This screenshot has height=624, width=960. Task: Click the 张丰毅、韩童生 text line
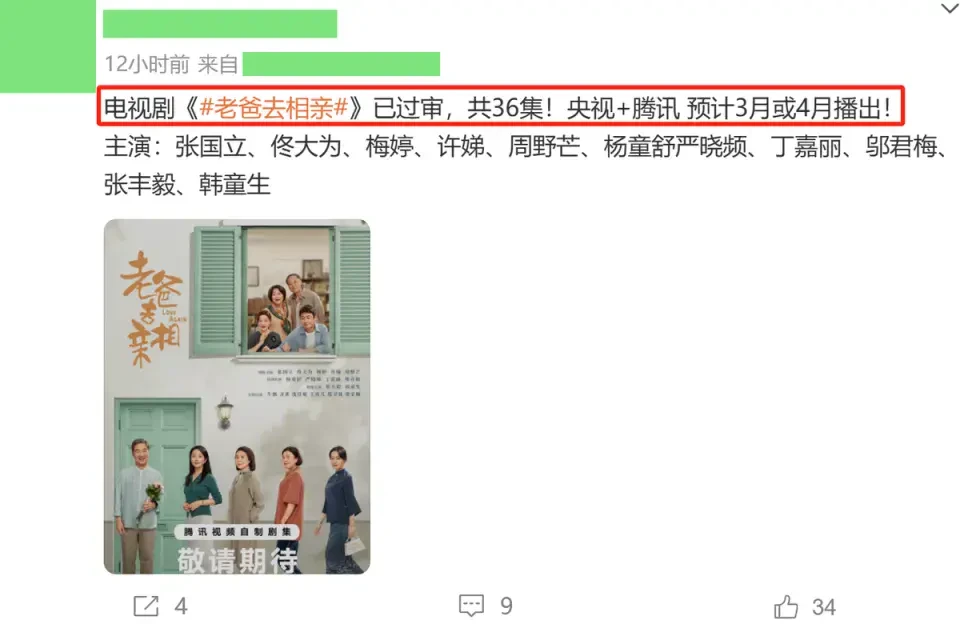tap(187, 184)
